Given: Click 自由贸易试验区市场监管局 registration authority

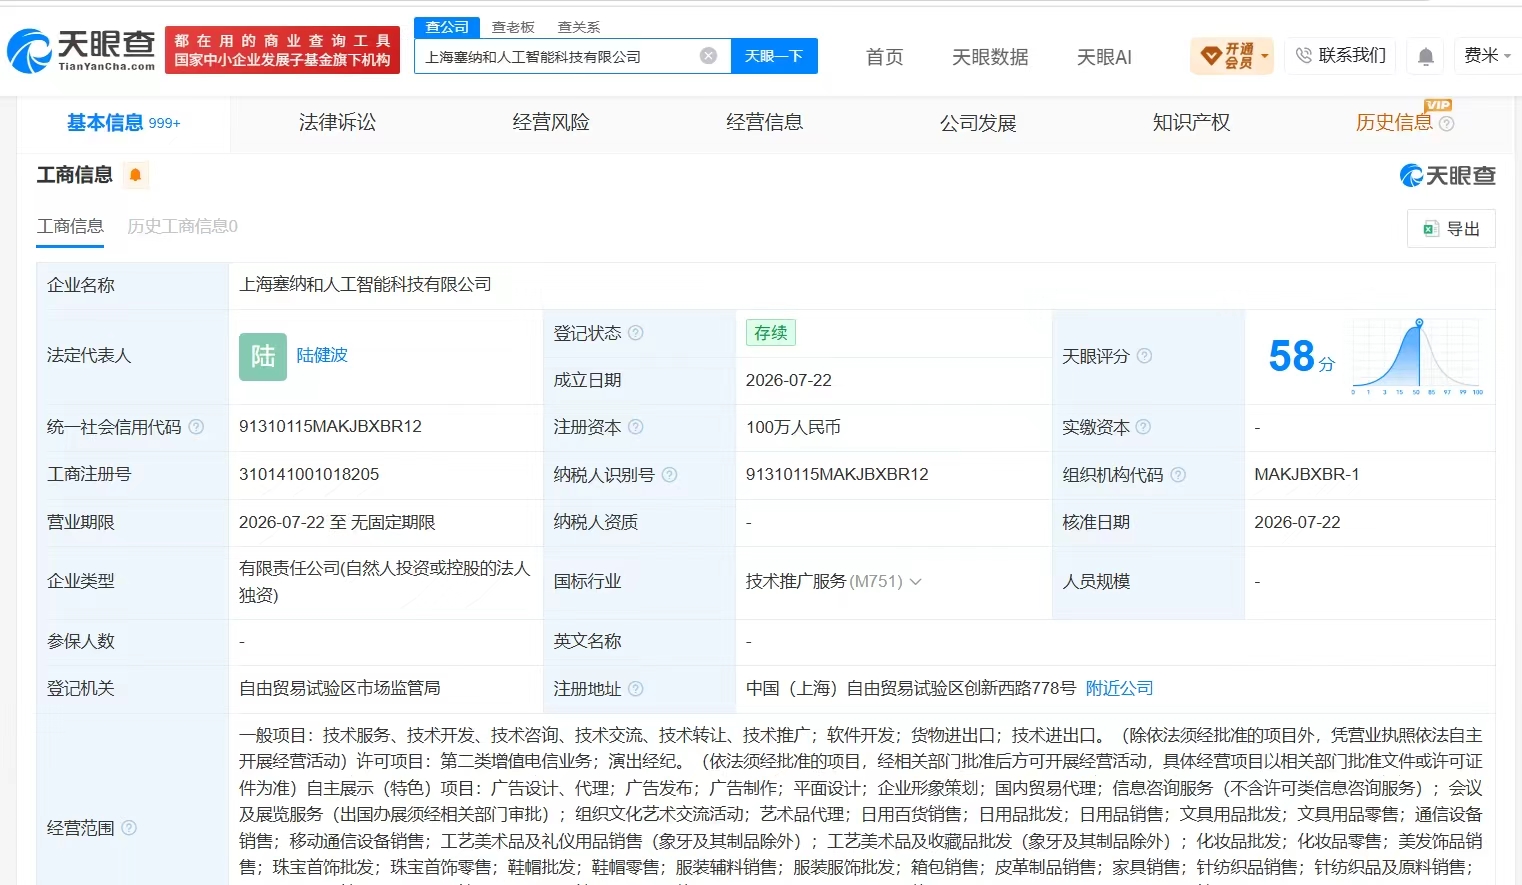Looking at the screenshot, I should [340, 688].
